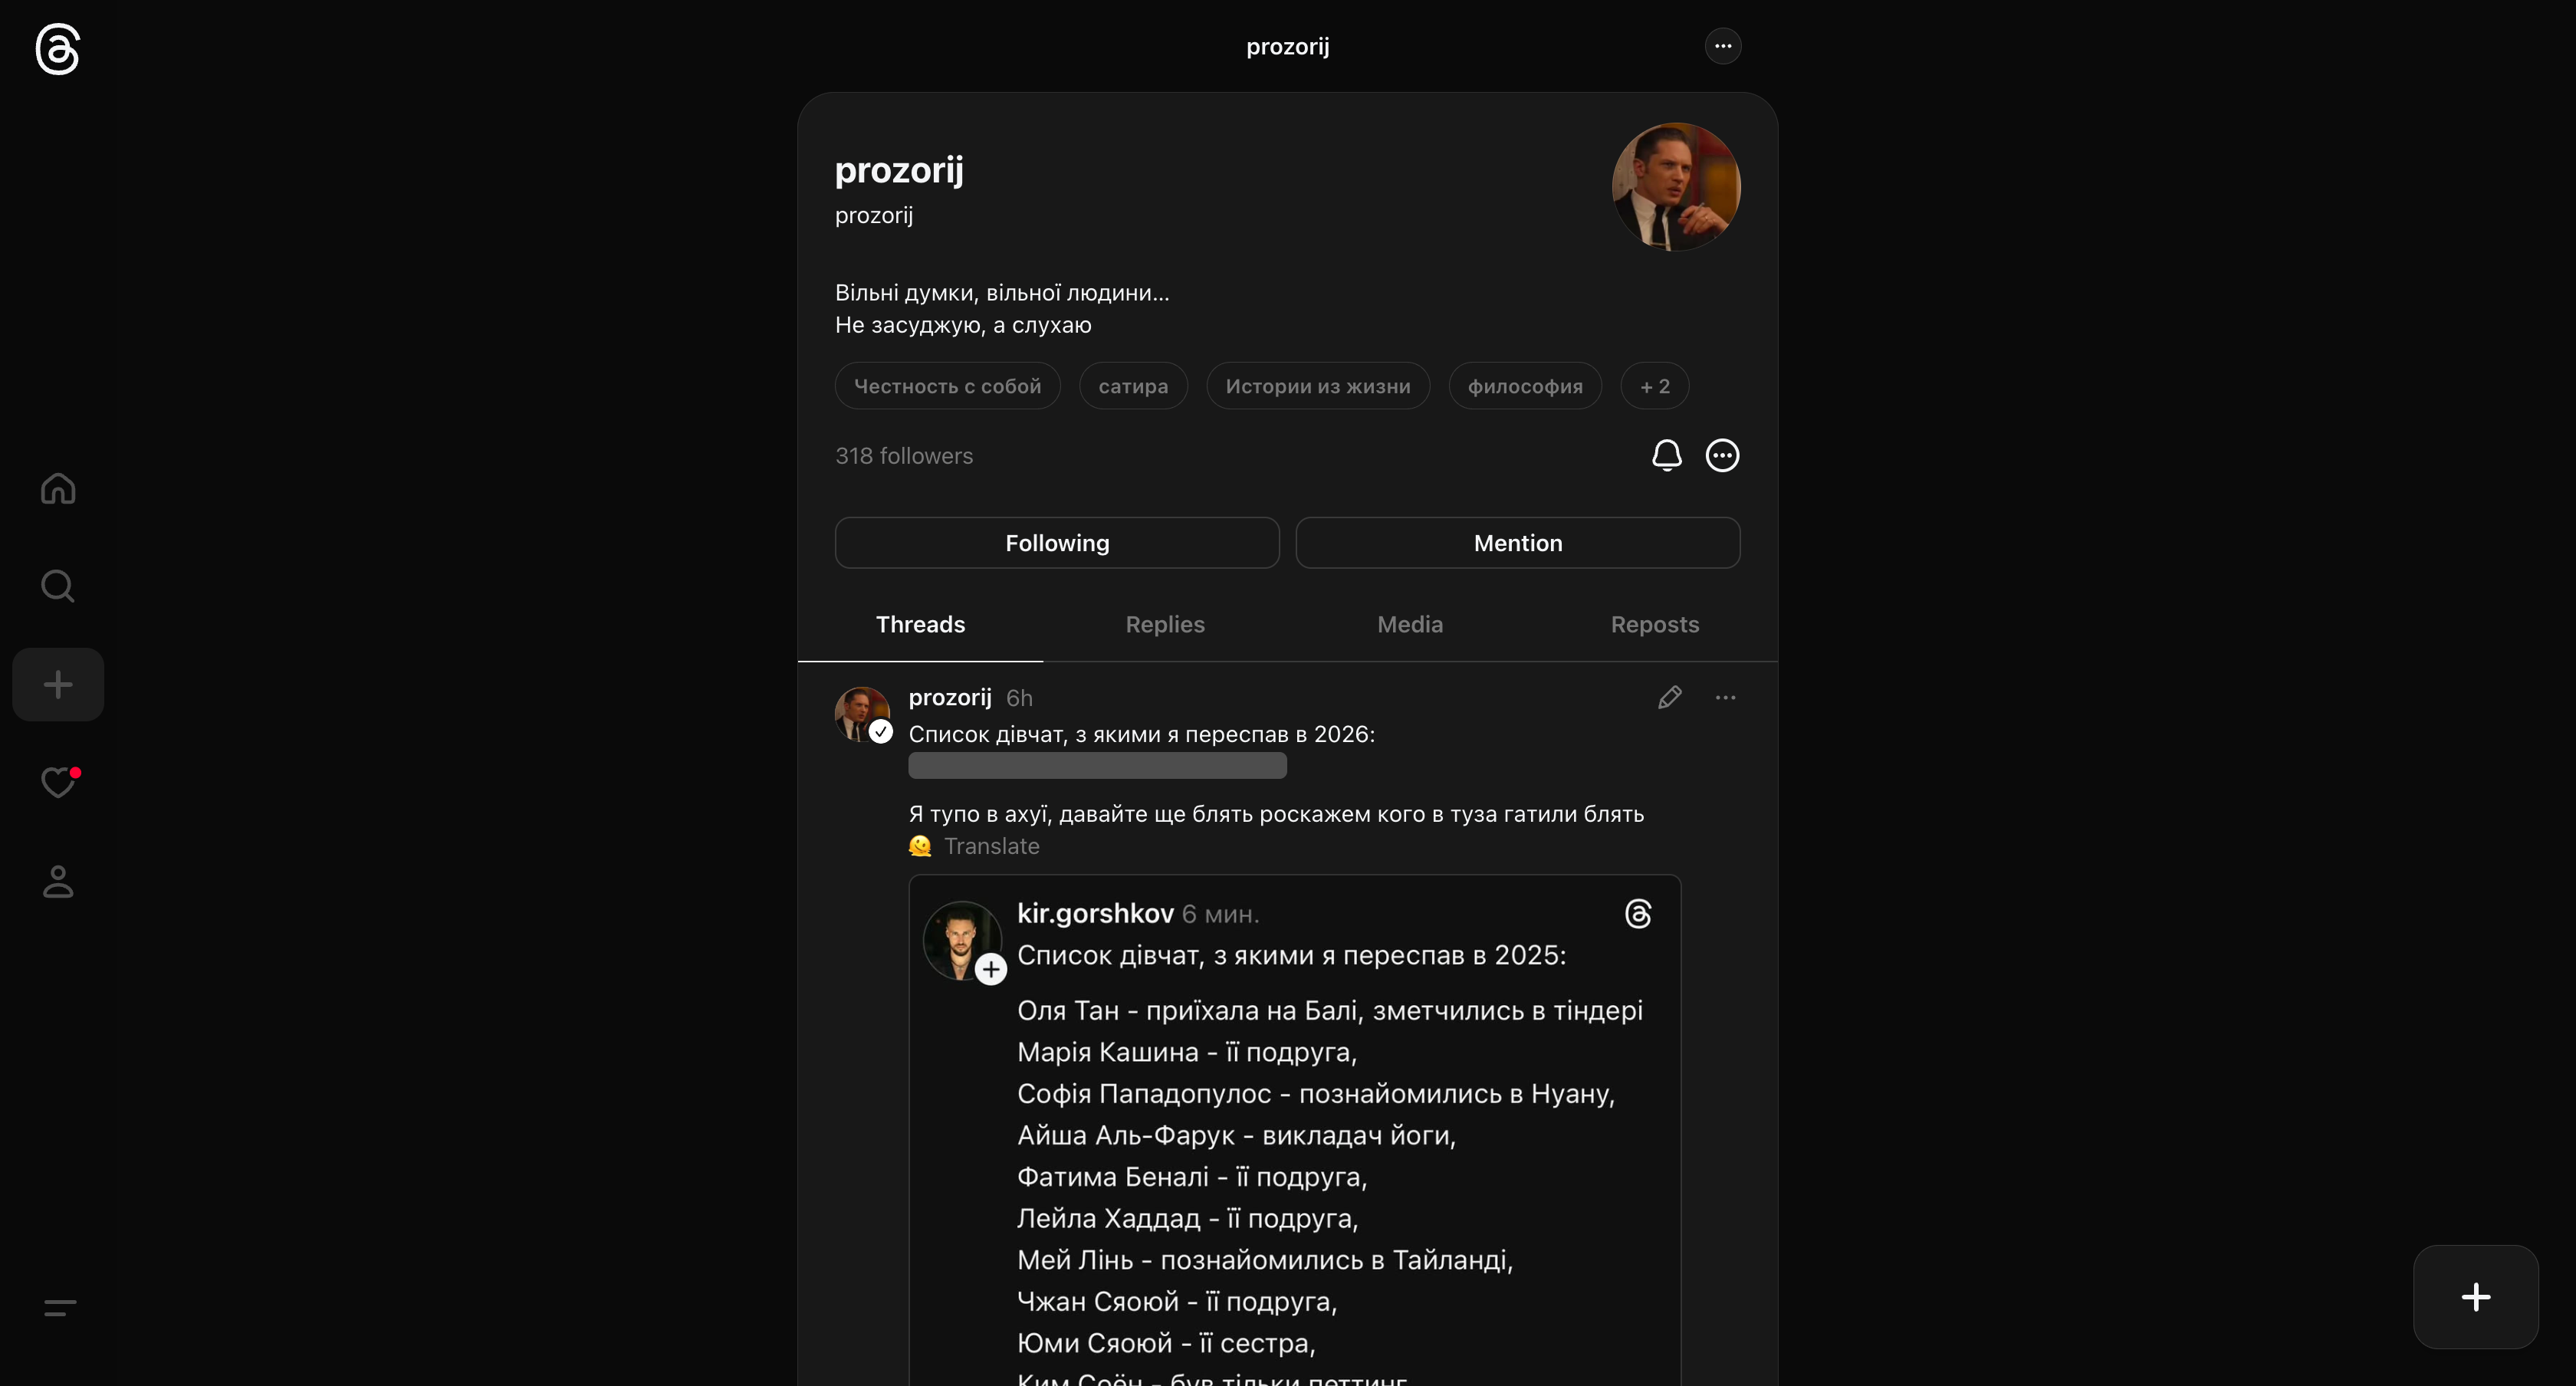Switch to the Reposts tab
This screenshot has height=1386, width=2576.
click(x=1655, y=624)
